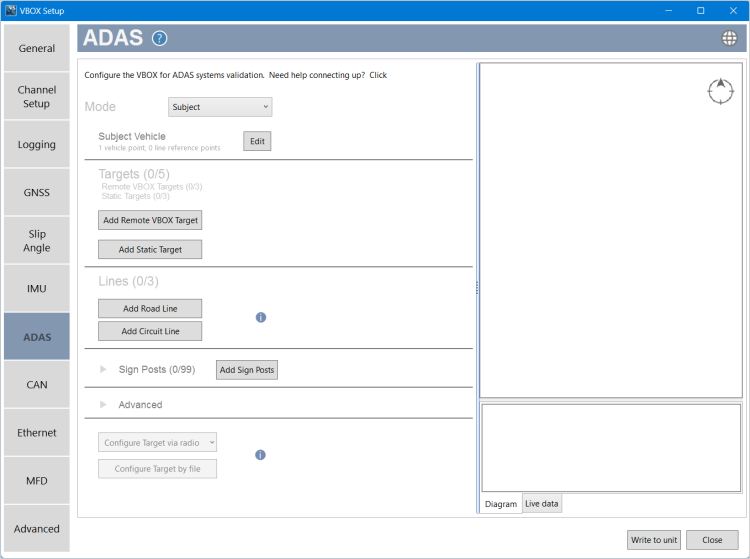The height and width of the screenshot is (559, 750).
Task: Click the globe language icon
Action: pos(729,38)
